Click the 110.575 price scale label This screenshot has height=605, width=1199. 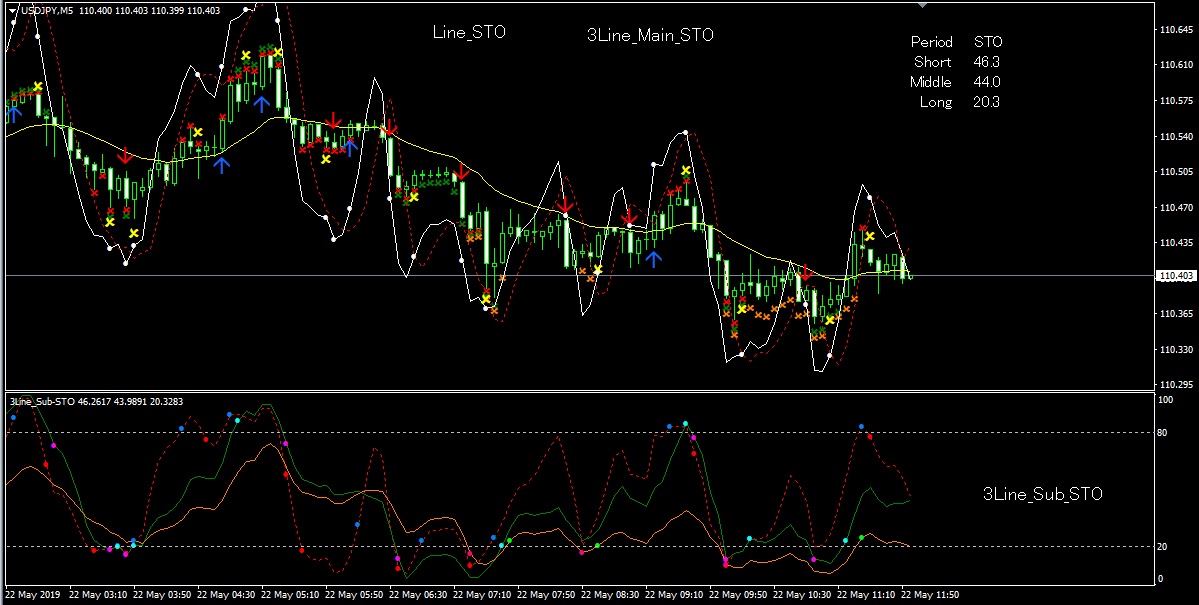pos(1177,101)
